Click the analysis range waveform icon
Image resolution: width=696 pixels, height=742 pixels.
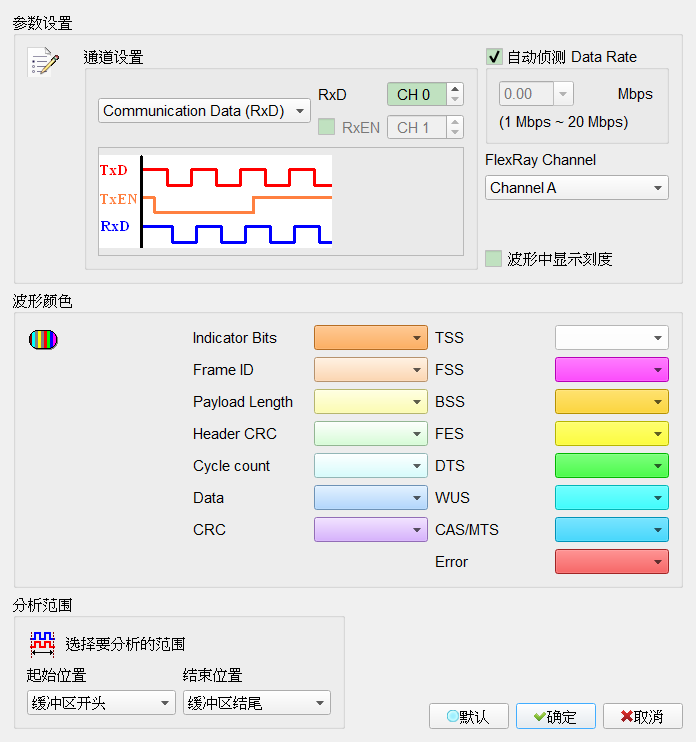pos(43,644)
